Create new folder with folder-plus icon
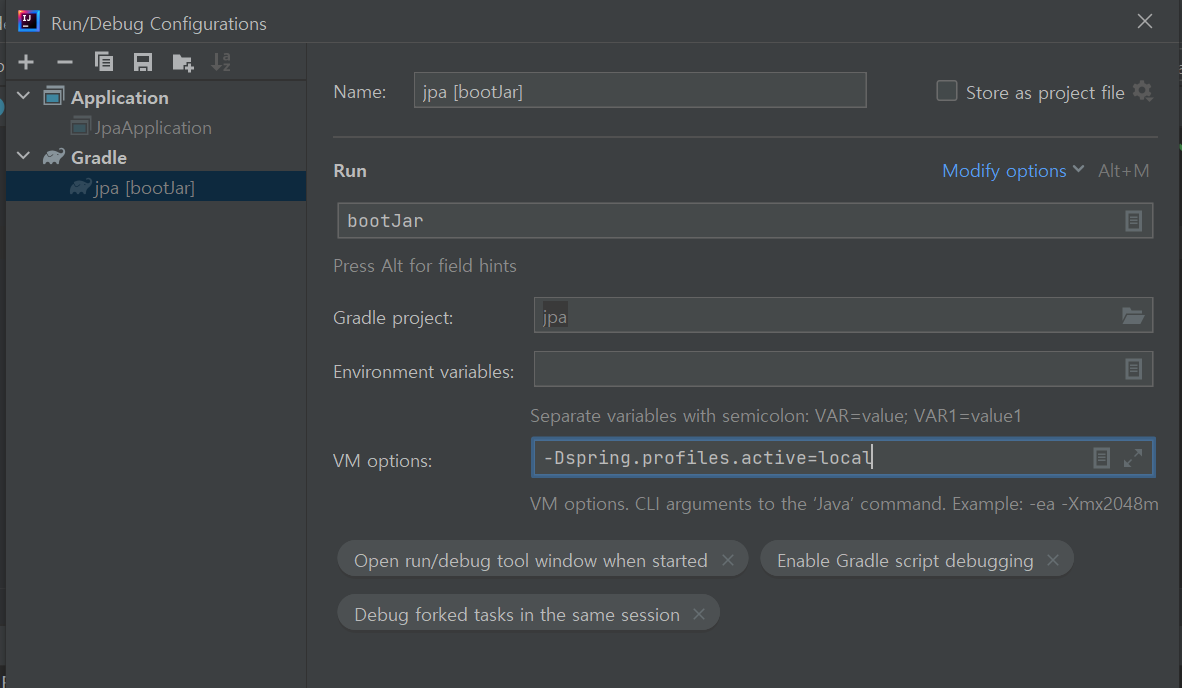The image size is (1182, 688). click(x=182, y=63)
